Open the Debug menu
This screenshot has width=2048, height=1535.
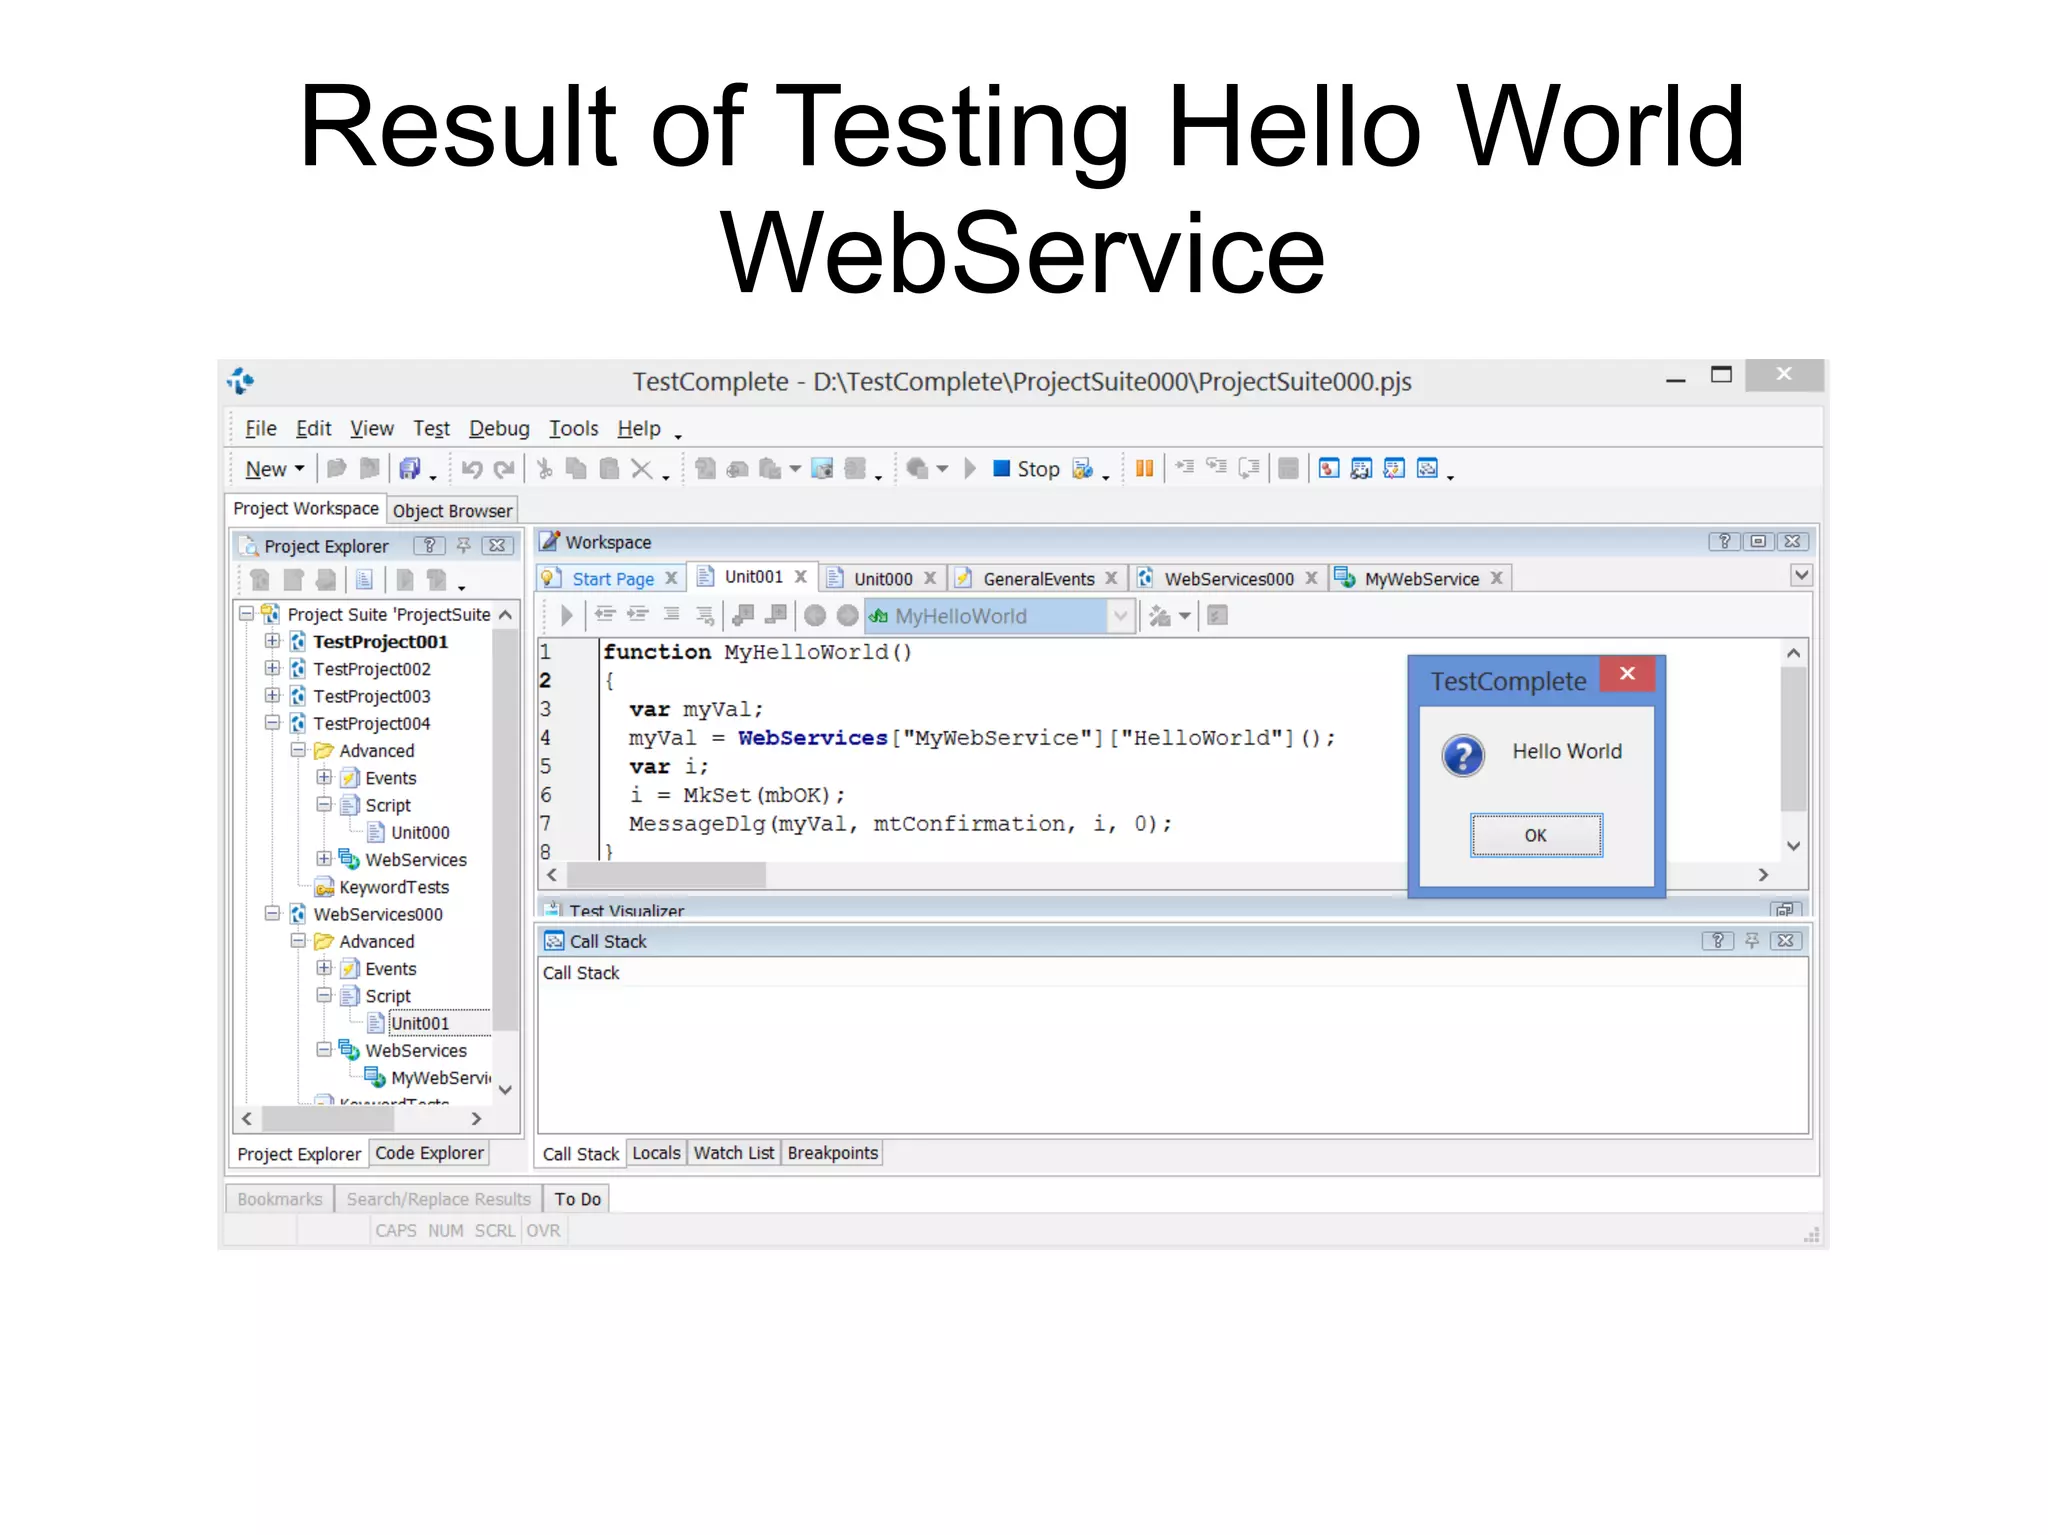[x=499, y=429]
